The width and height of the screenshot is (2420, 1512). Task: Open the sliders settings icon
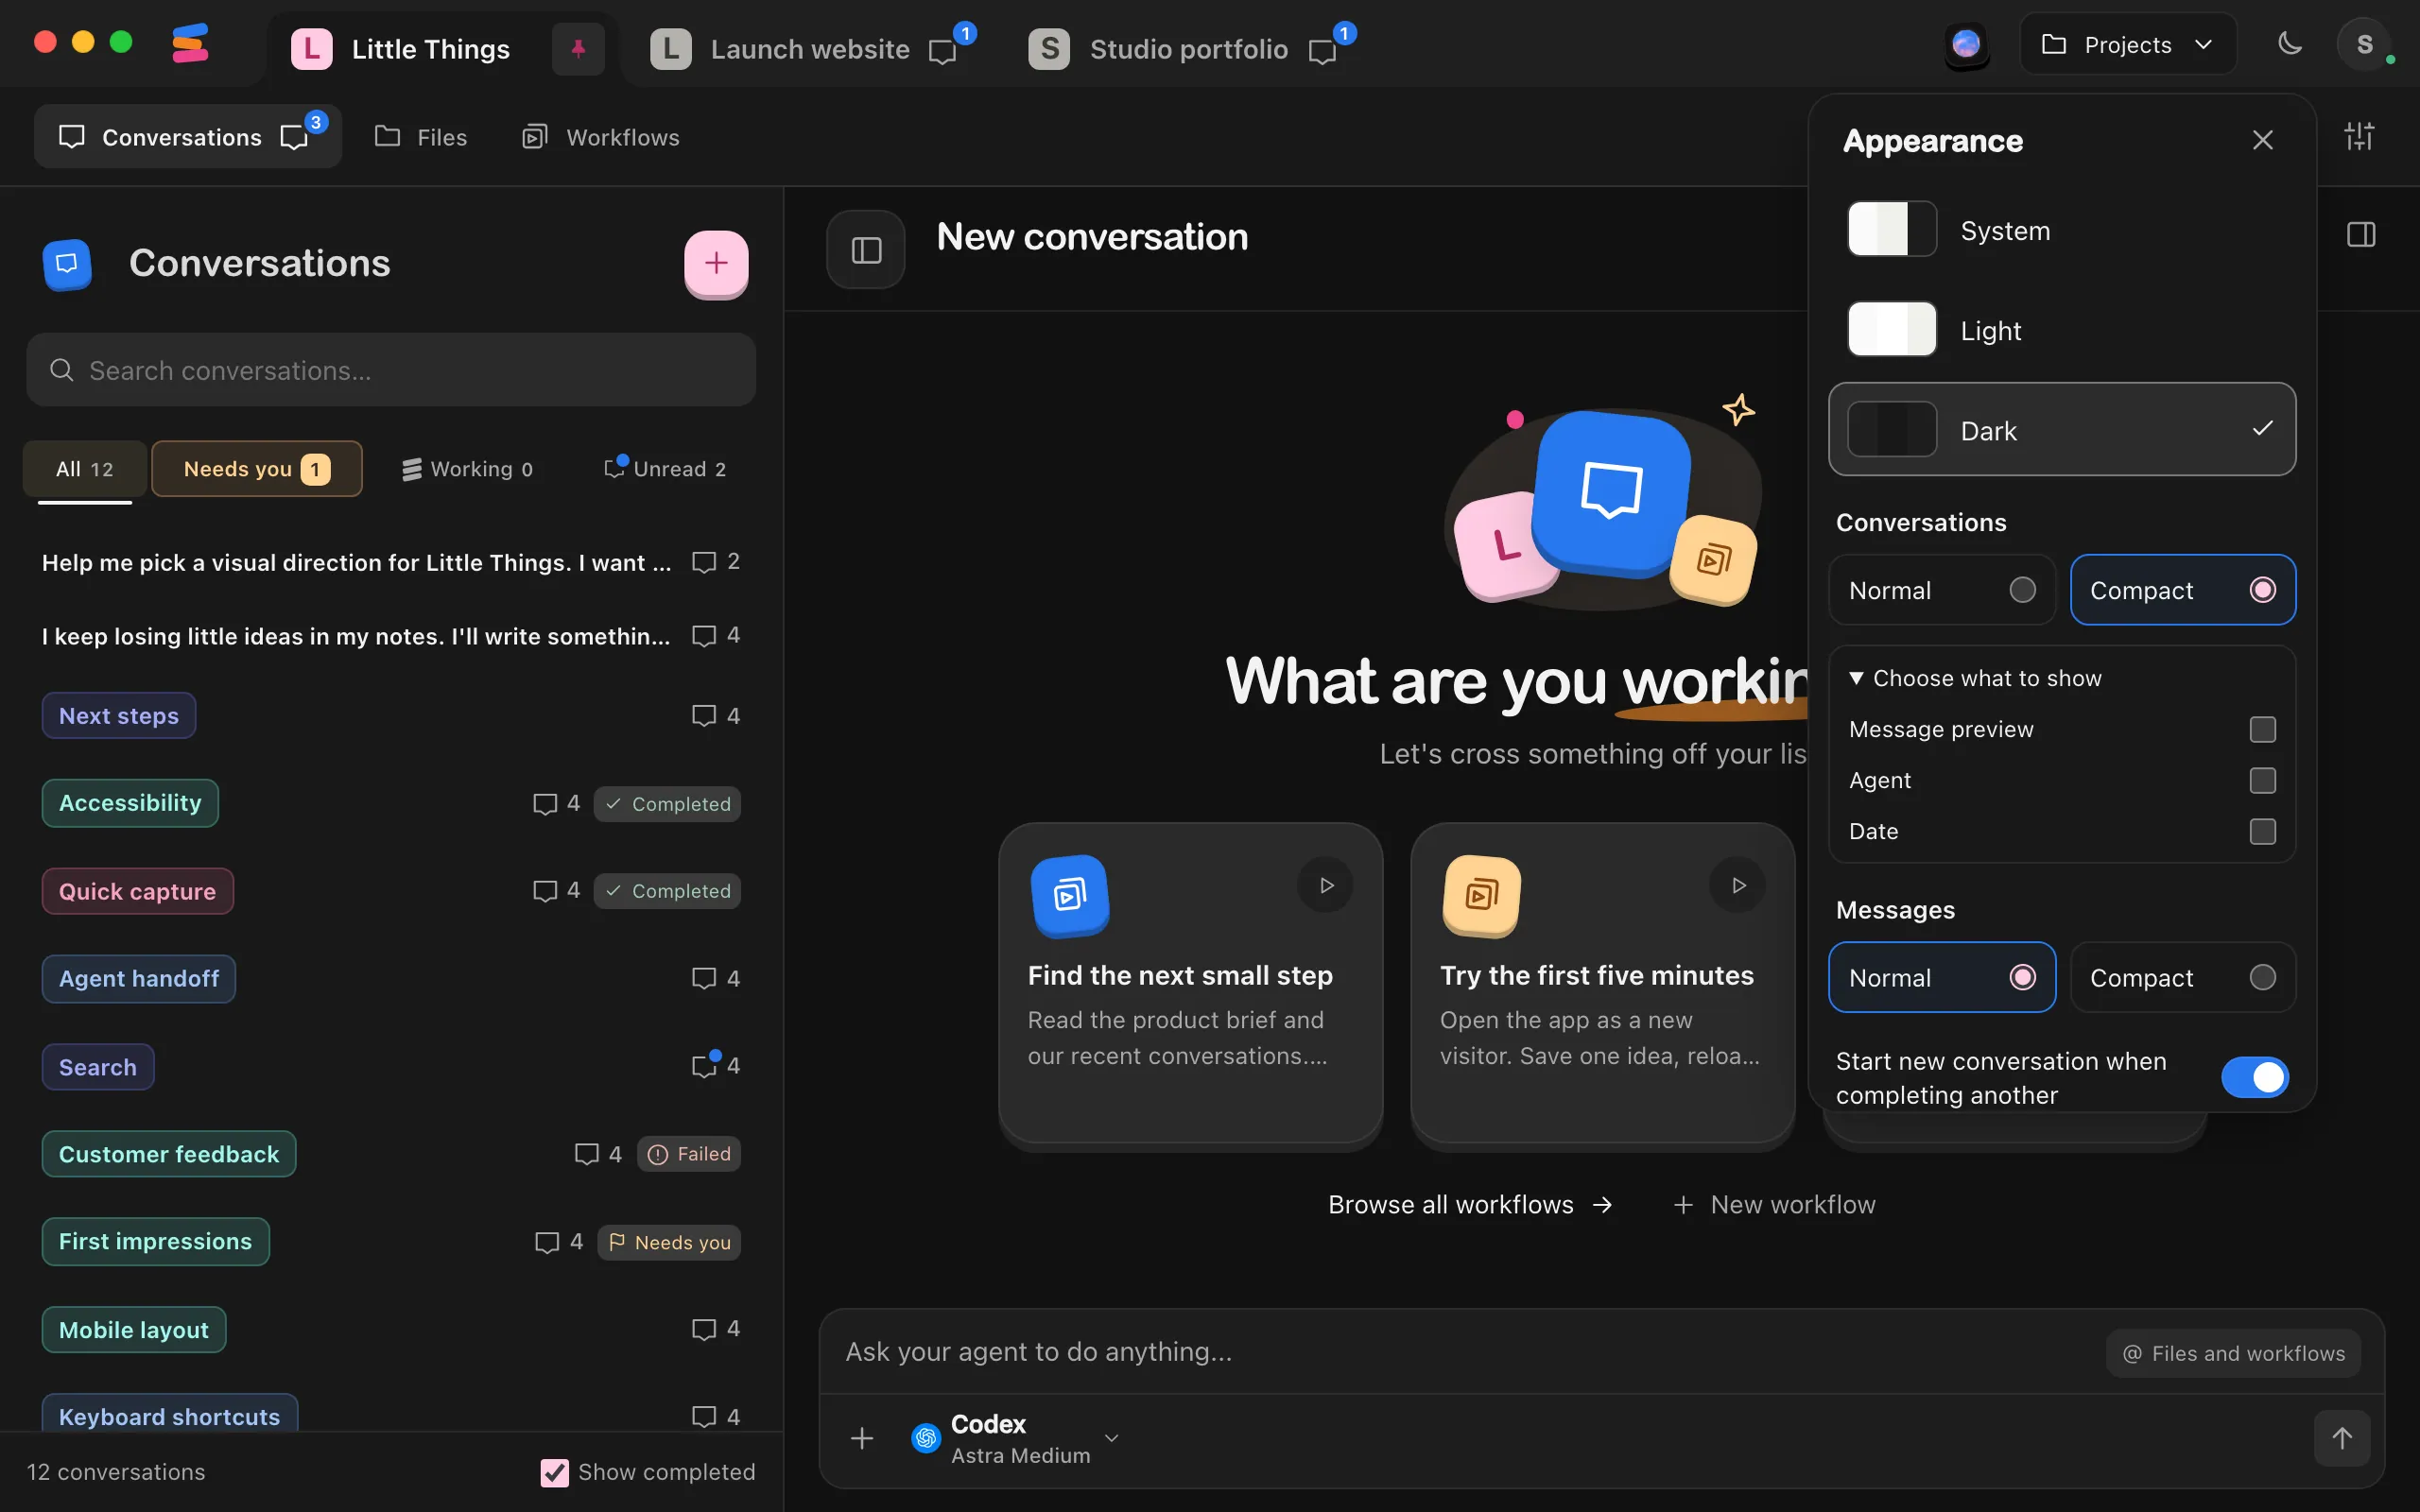(2359, 136)
